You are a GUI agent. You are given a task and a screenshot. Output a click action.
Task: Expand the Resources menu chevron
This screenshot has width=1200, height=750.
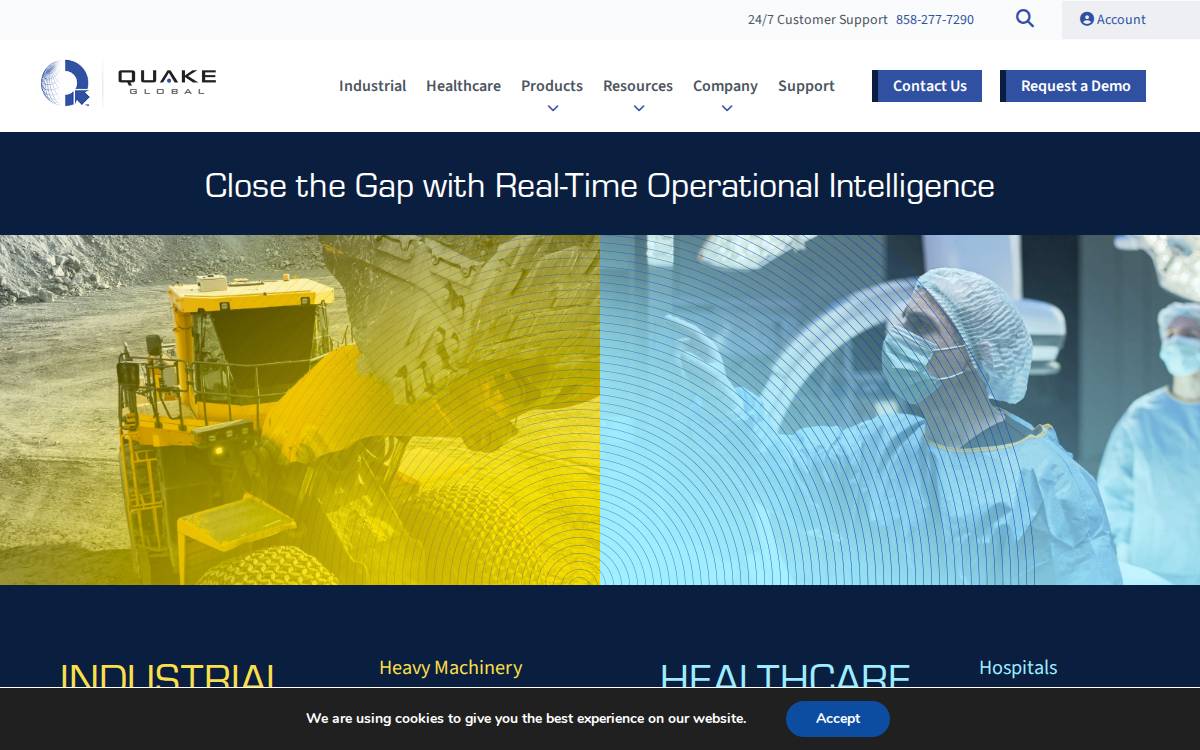pos(638,108)
